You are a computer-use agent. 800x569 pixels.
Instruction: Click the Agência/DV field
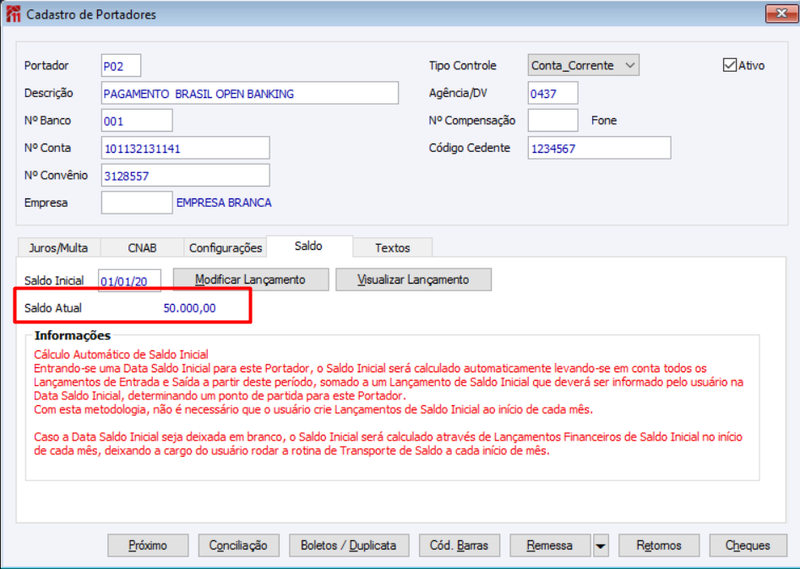[x=553, y=93]
